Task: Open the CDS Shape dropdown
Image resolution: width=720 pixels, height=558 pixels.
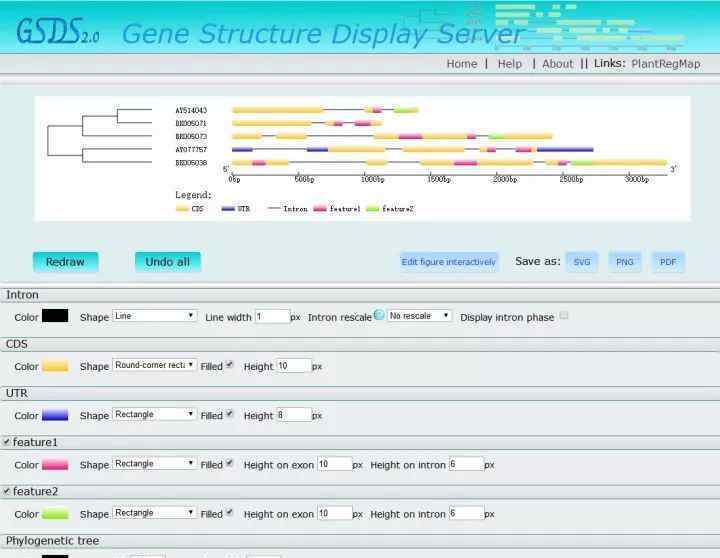Action: pyautogui.click(x=154, y=365)
